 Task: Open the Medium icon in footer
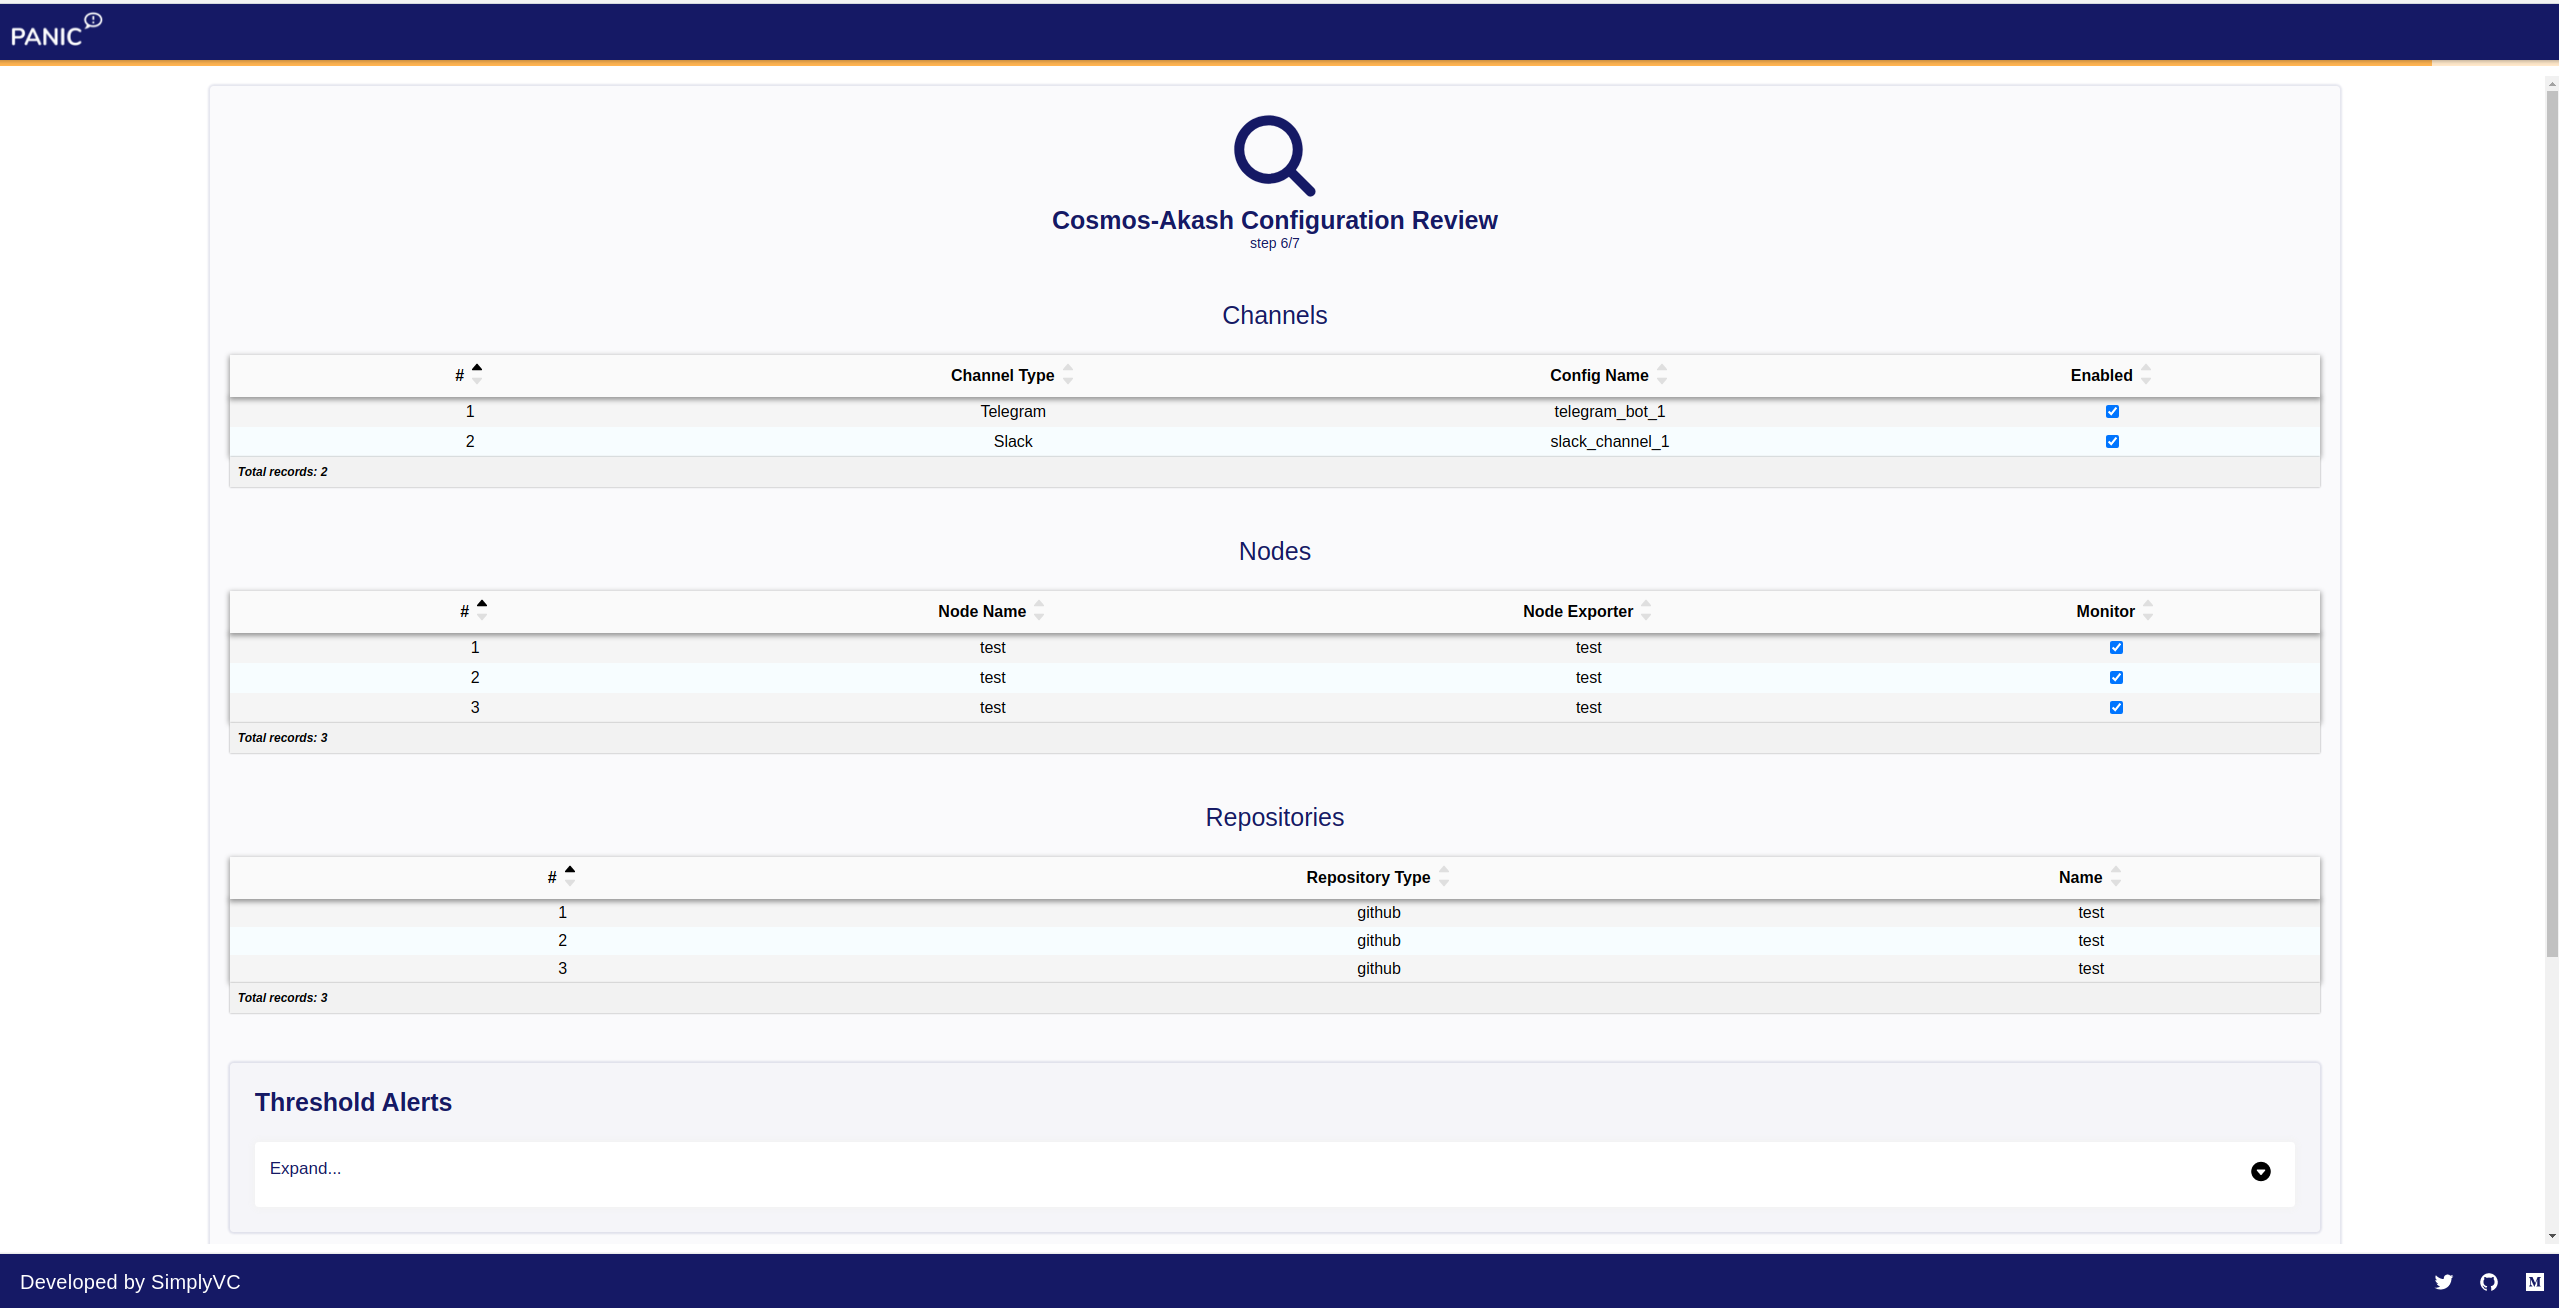point(2534,1282)
